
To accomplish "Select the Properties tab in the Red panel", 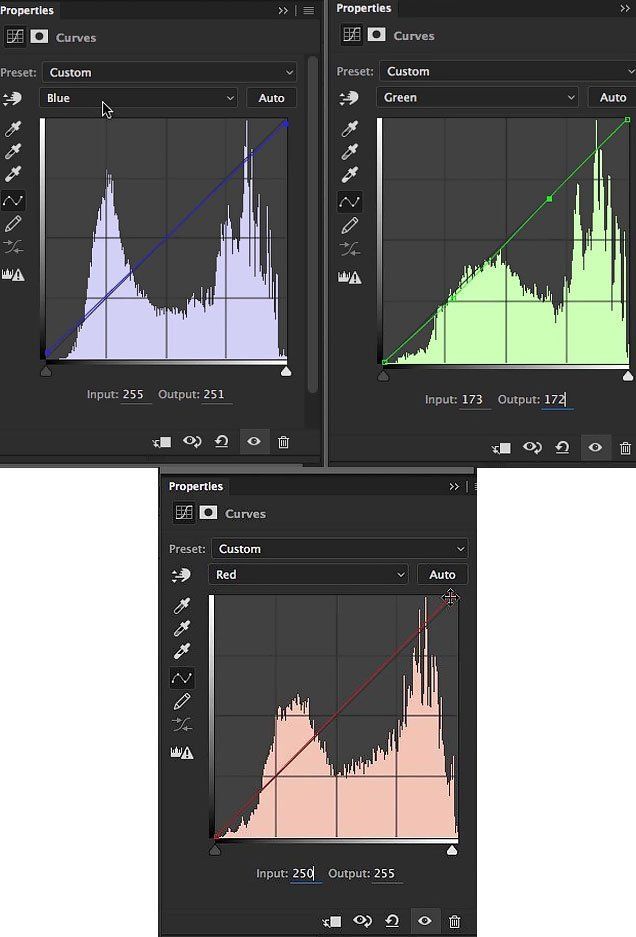I will (195, 486).
